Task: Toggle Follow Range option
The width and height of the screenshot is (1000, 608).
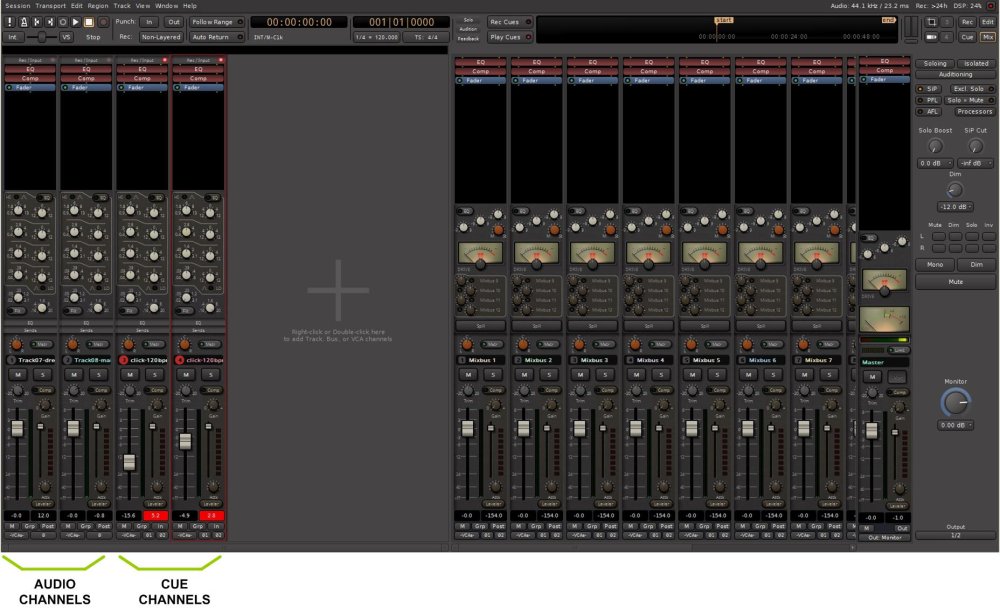Action: [x=216, y=21]
